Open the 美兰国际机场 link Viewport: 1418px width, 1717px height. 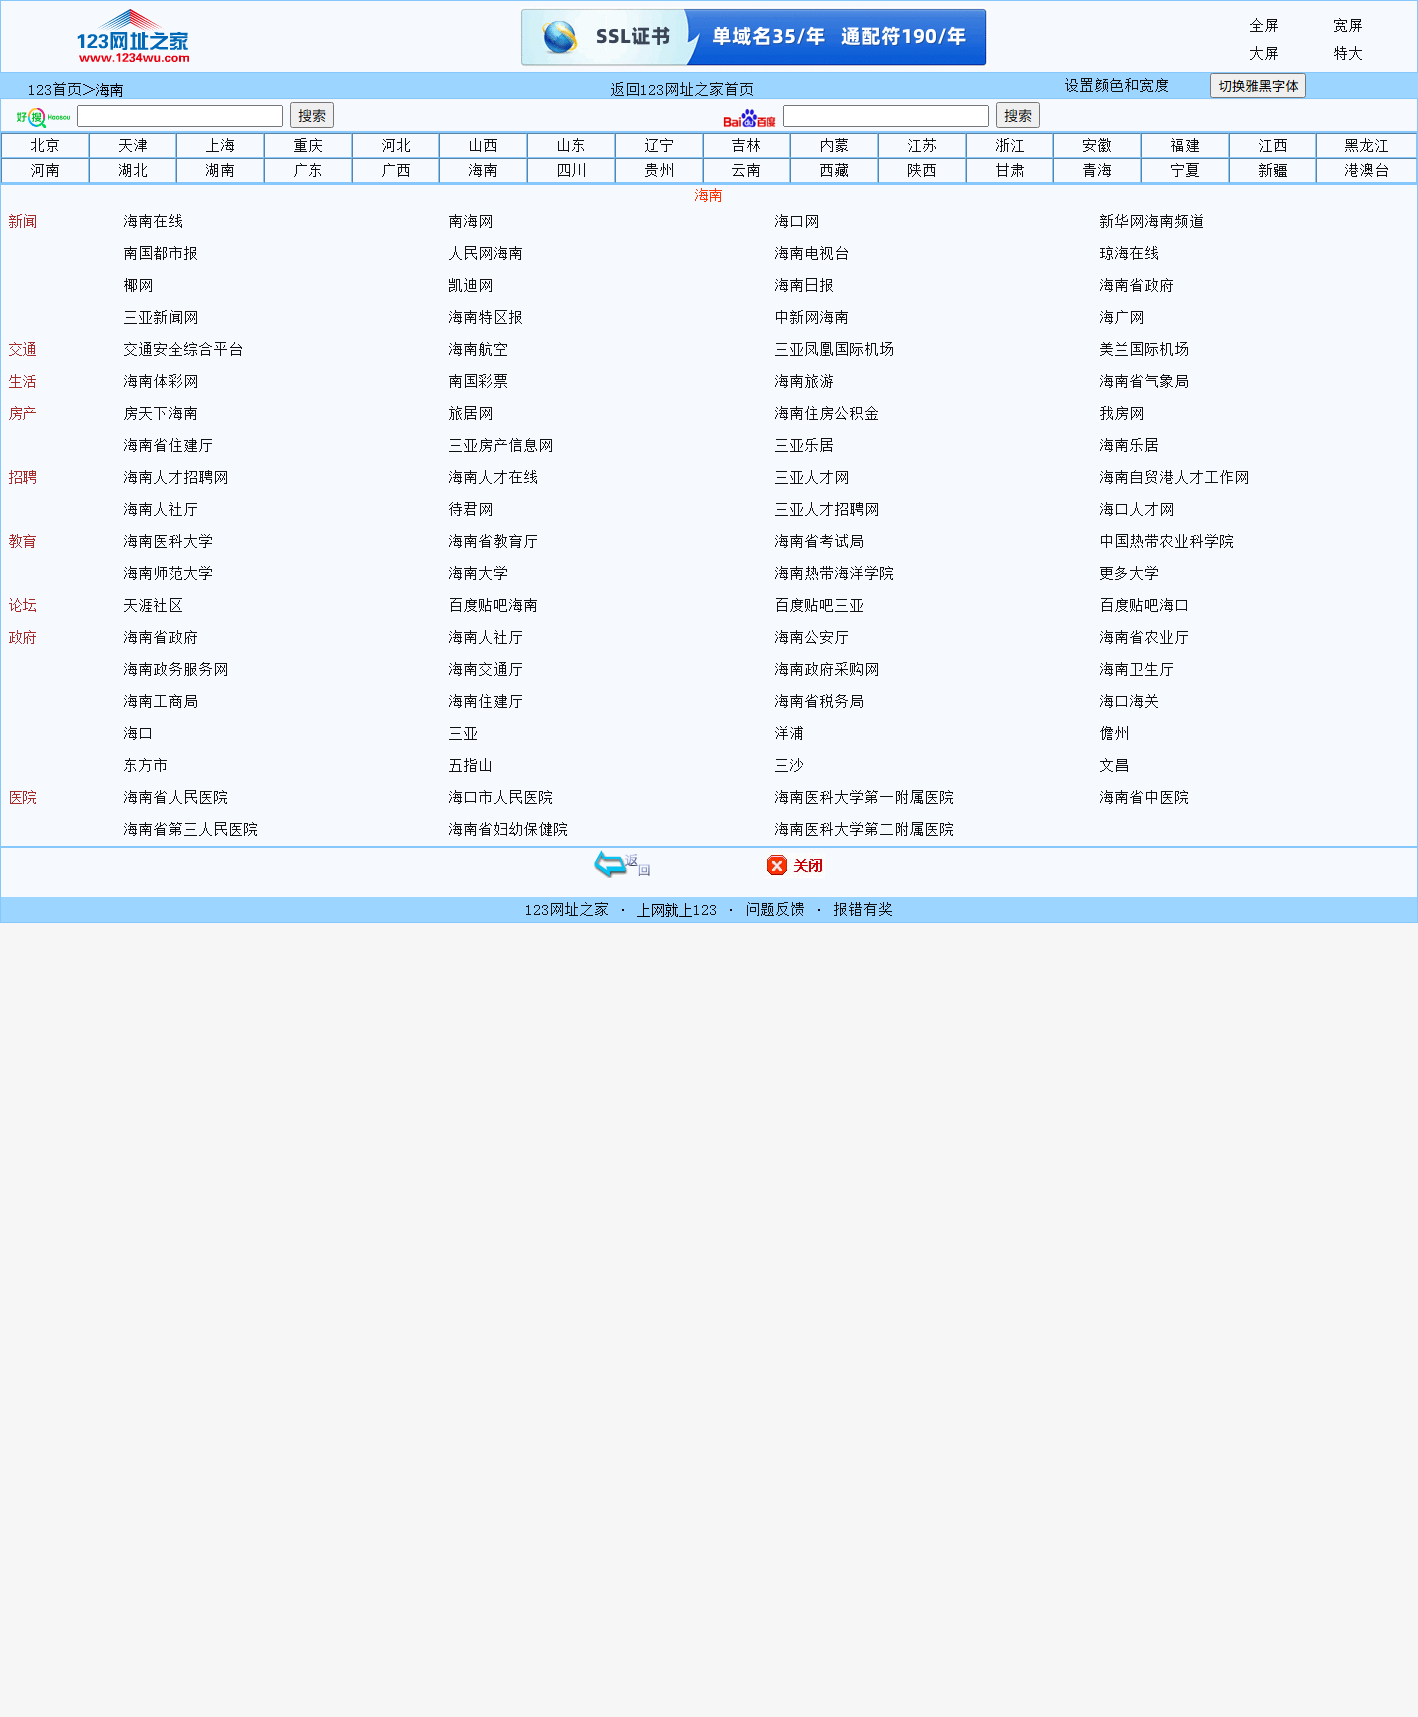point(1144,350)
